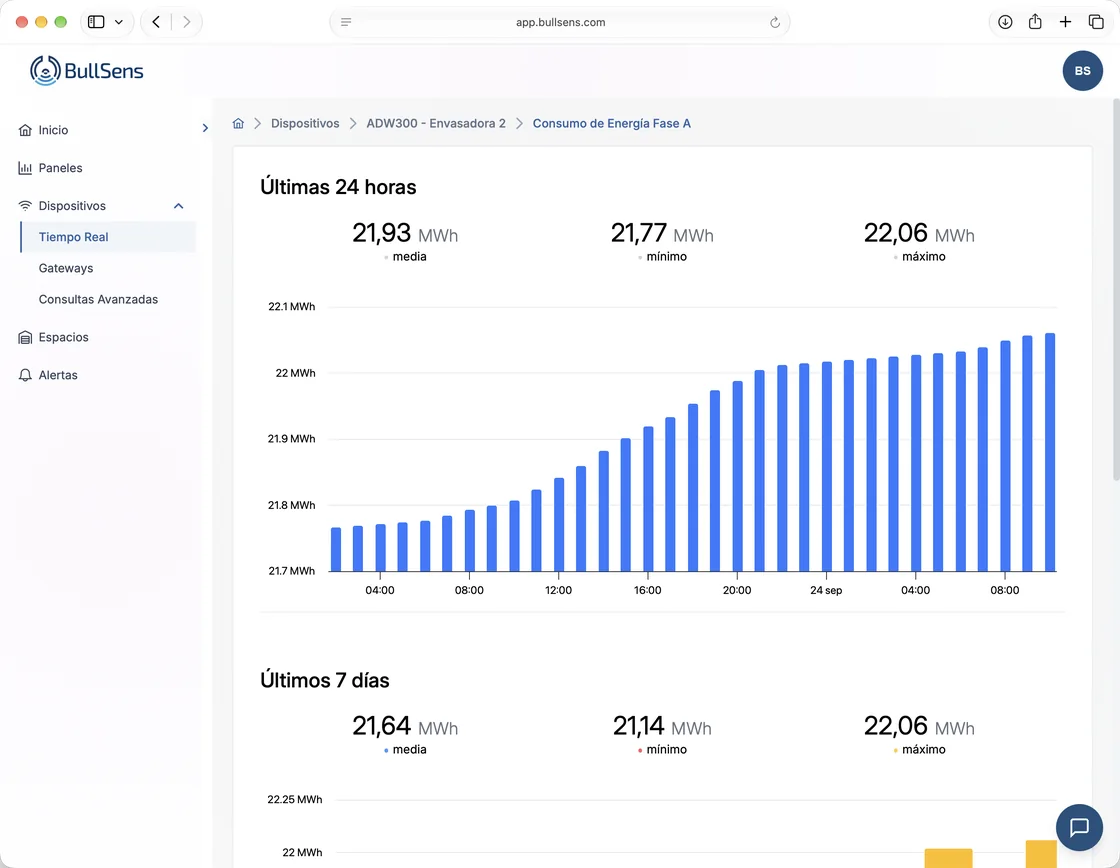1120x868 pixels.
Task: Open the sidebar options dropdown arrow
Action: click(x=119, y=22)
